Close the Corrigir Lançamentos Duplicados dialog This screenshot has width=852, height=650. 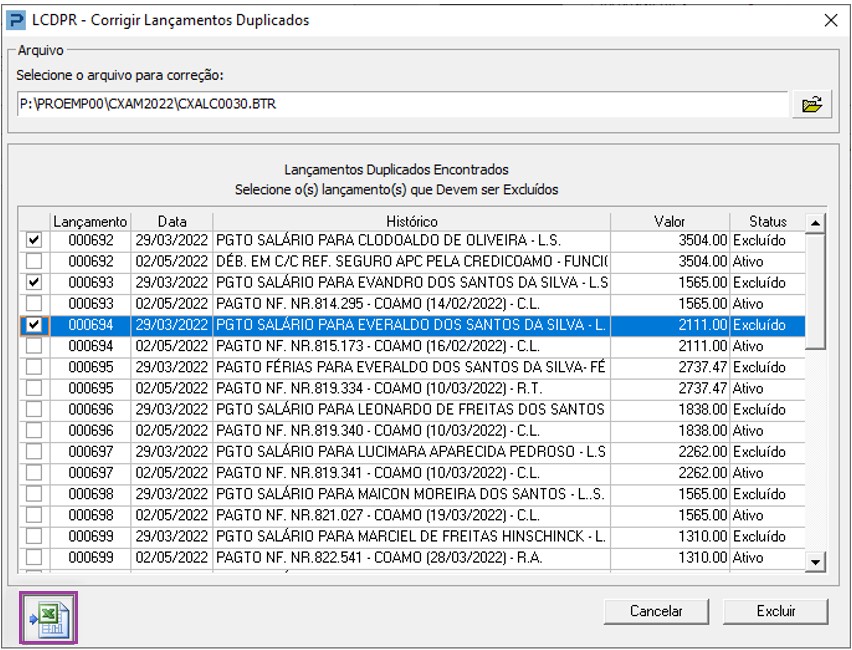pos(829,20)
